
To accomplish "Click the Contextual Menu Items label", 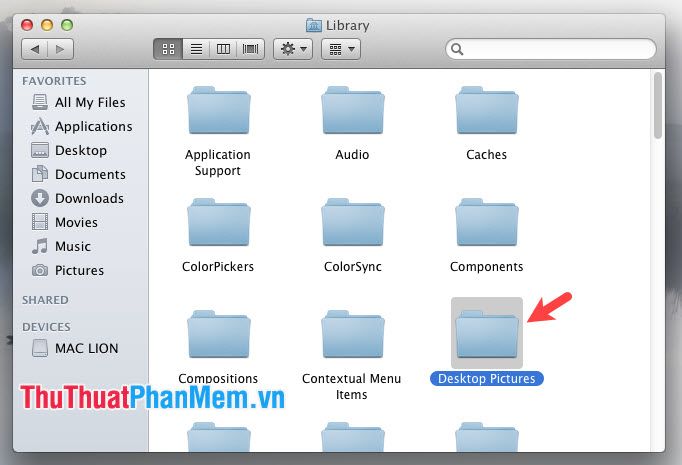I will point(351,386).
